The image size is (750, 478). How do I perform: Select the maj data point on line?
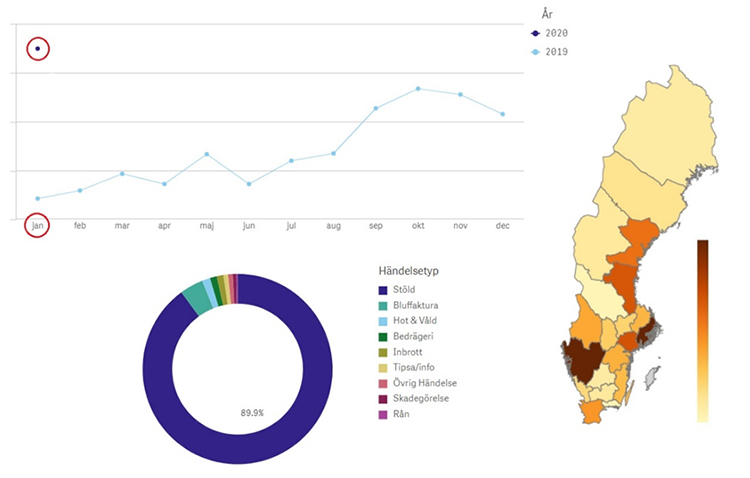click(x=206, y=154)
